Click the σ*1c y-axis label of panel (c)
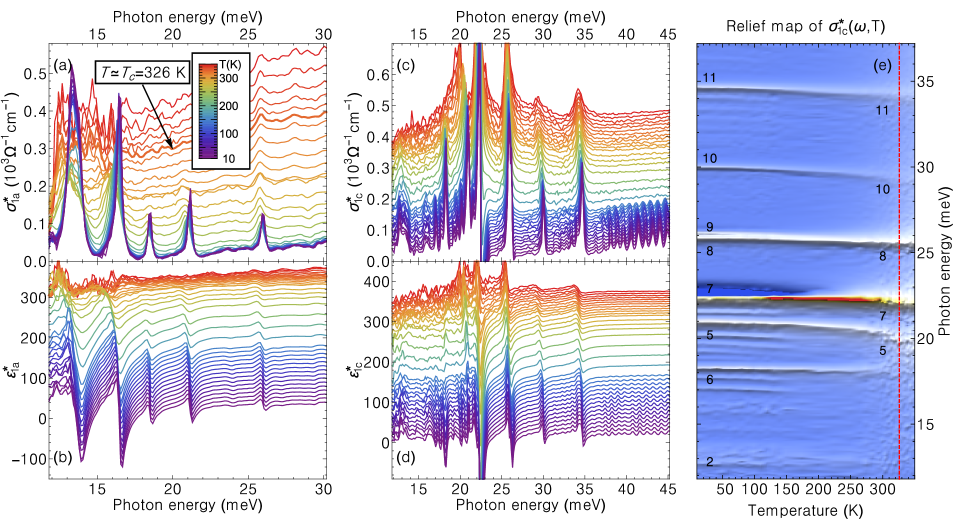This screenshot has height=523, width=964. [x=355, y=151]
